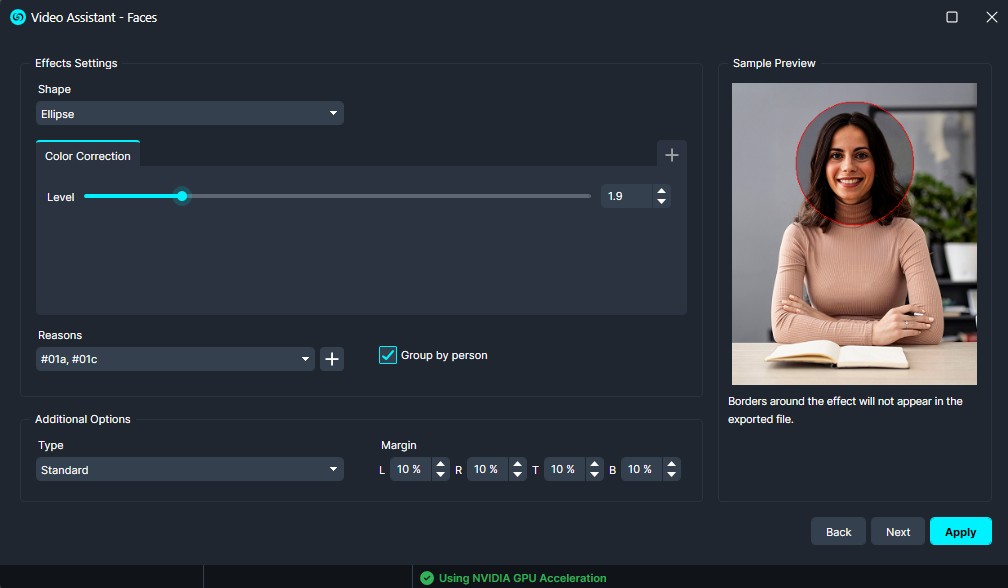Decrease the right margin (R) value
This screenshot has width=1008, height=588.
point(518,474)
